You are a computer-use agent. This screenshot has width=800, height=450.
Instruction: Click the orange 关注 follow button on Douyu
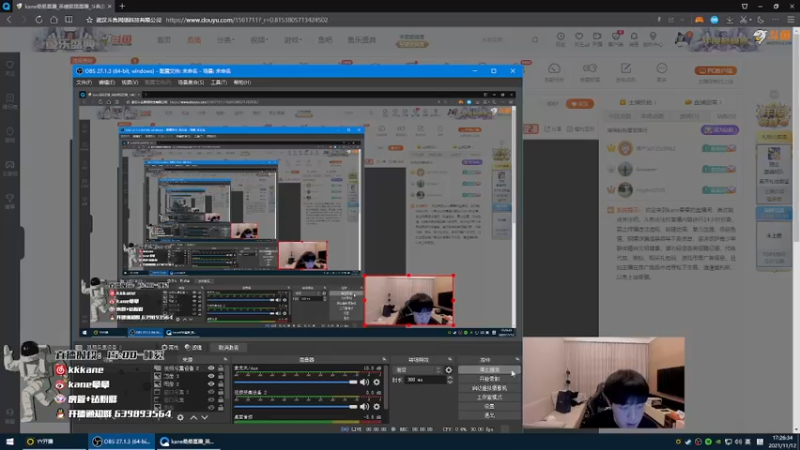click(580, 104)
